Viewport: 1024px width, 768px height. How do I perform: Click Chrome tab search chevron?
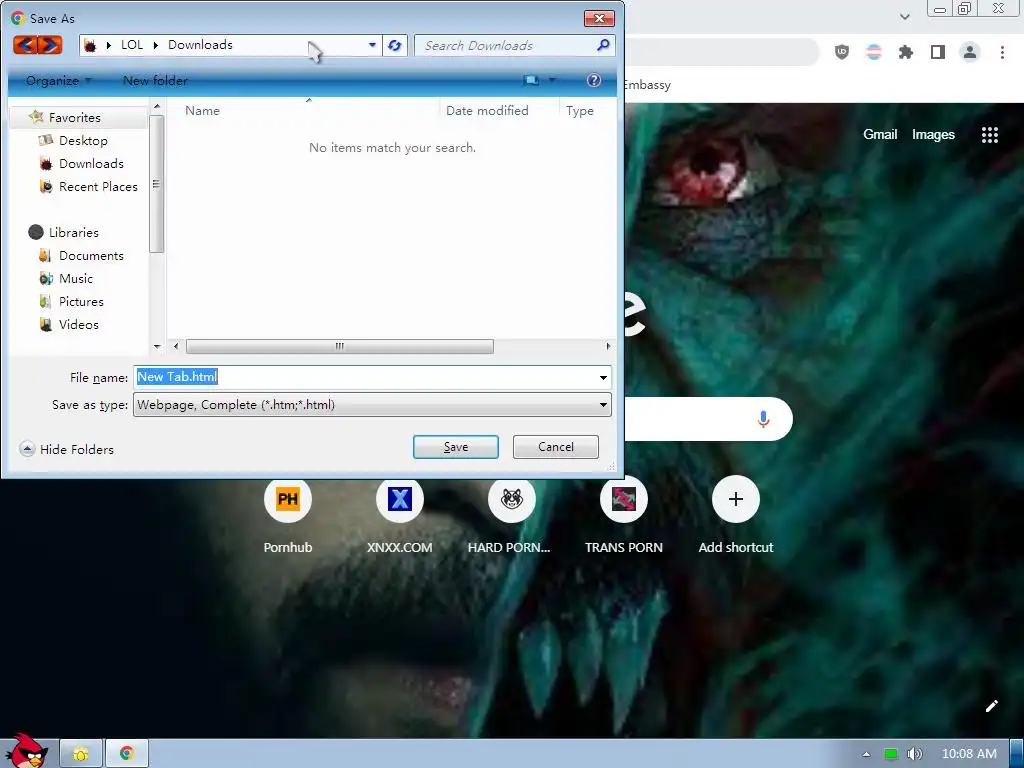(904, 17)
